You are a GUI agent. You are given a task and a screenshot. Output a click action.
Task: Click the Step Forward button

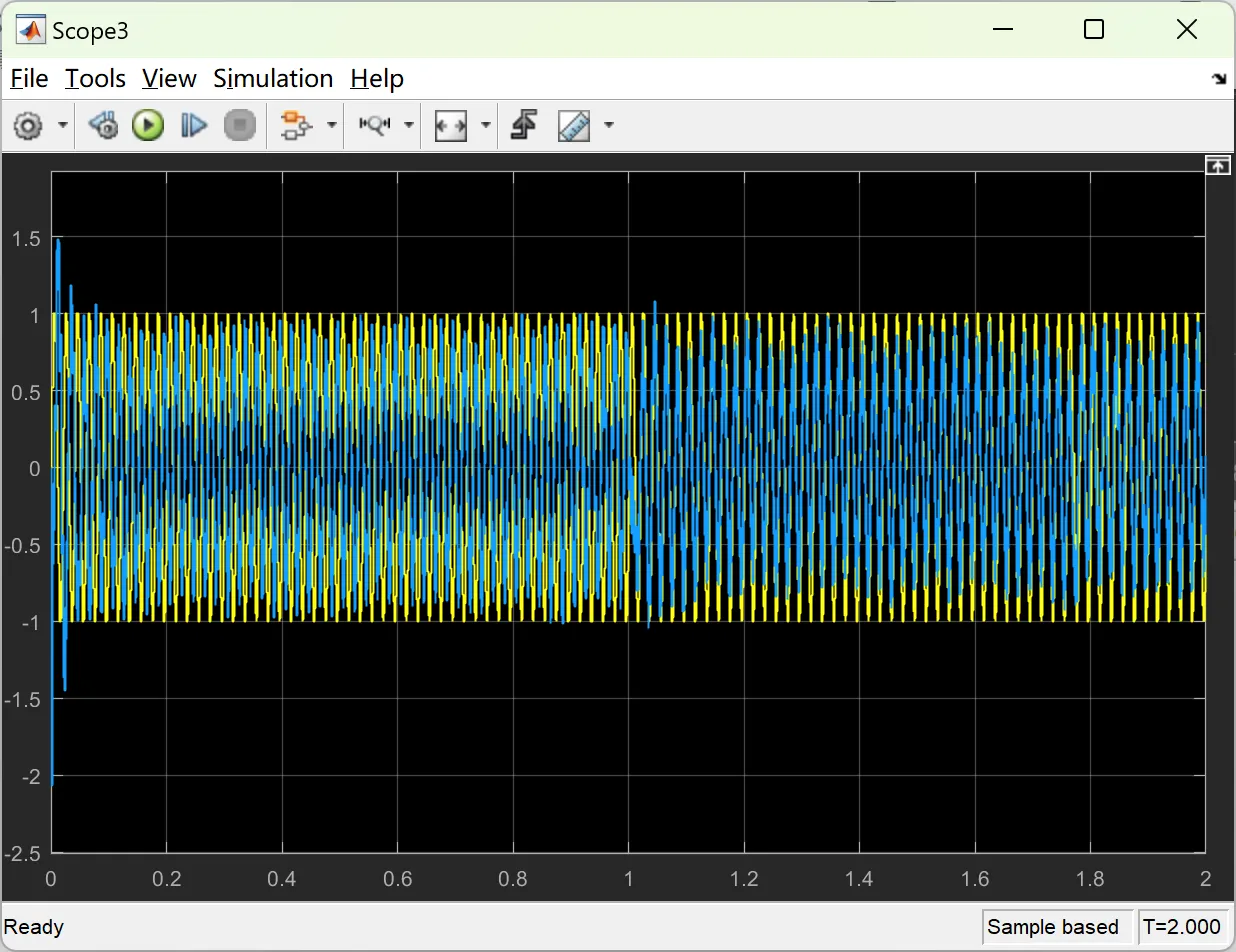click(193, 126)
